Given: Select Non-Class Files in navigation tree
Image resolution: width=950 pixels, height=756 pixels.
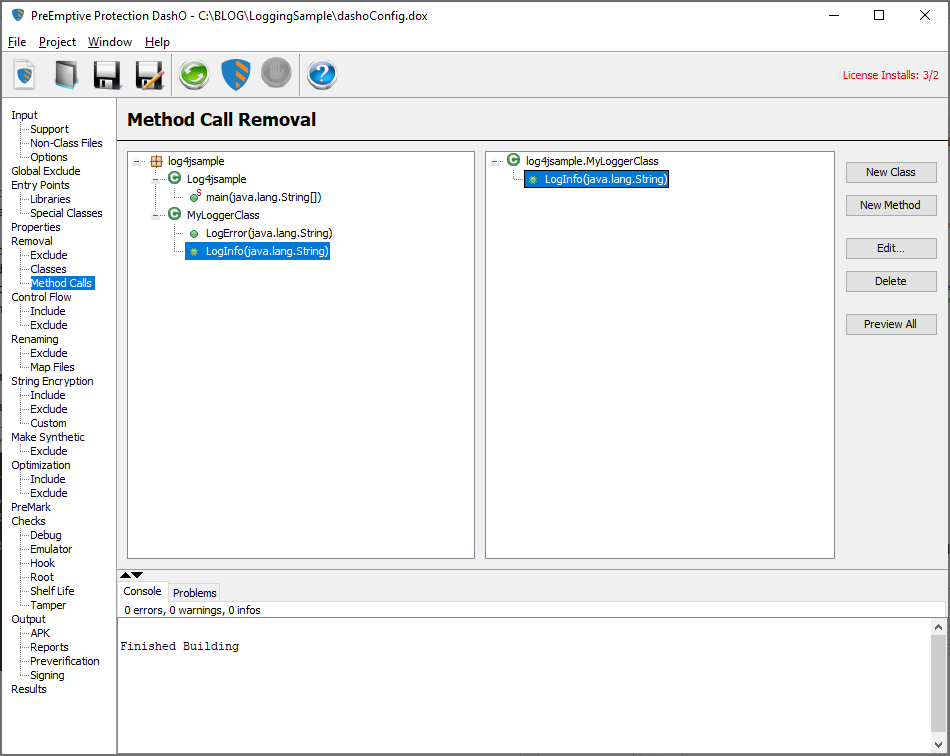Looking at the screenshot, I should [x=66, y=143].
